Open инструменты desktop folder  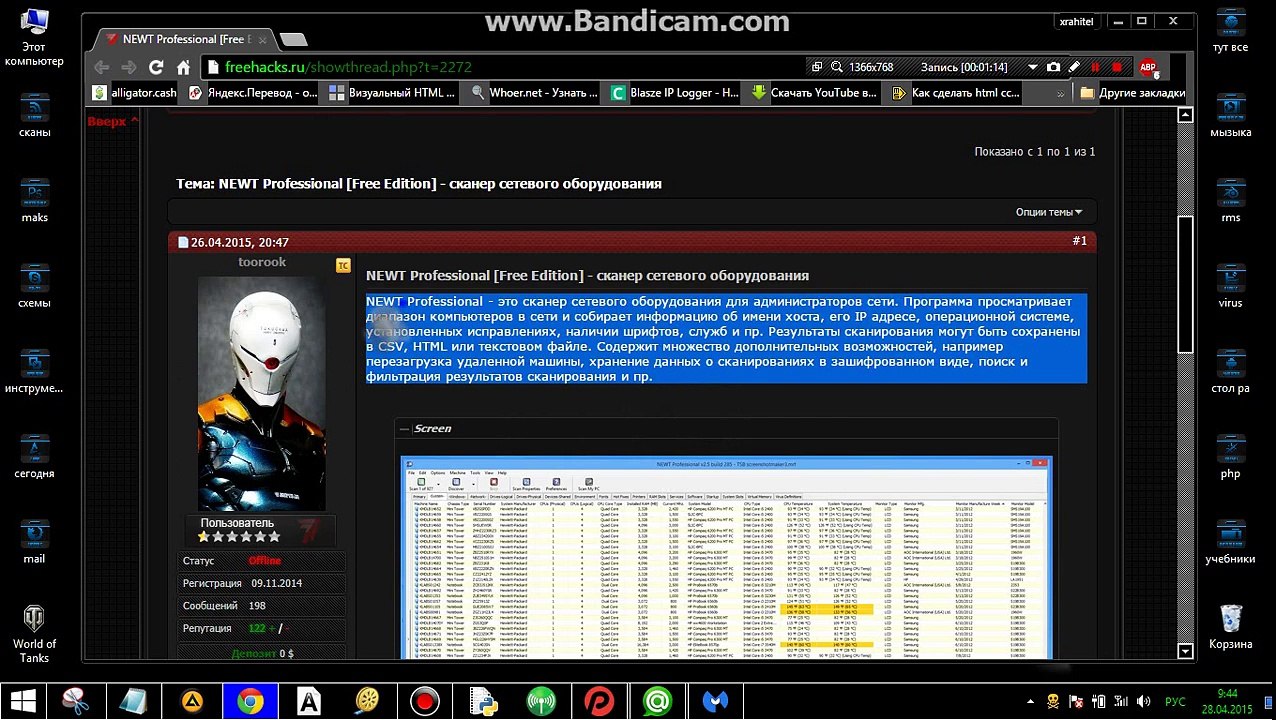35,371
